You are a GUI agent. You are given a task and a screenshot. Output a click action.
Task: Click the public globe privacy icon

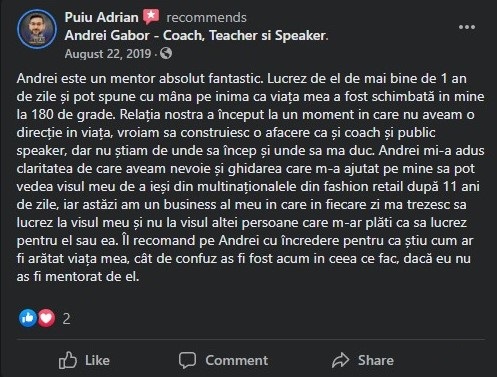[x=166, y=53]
